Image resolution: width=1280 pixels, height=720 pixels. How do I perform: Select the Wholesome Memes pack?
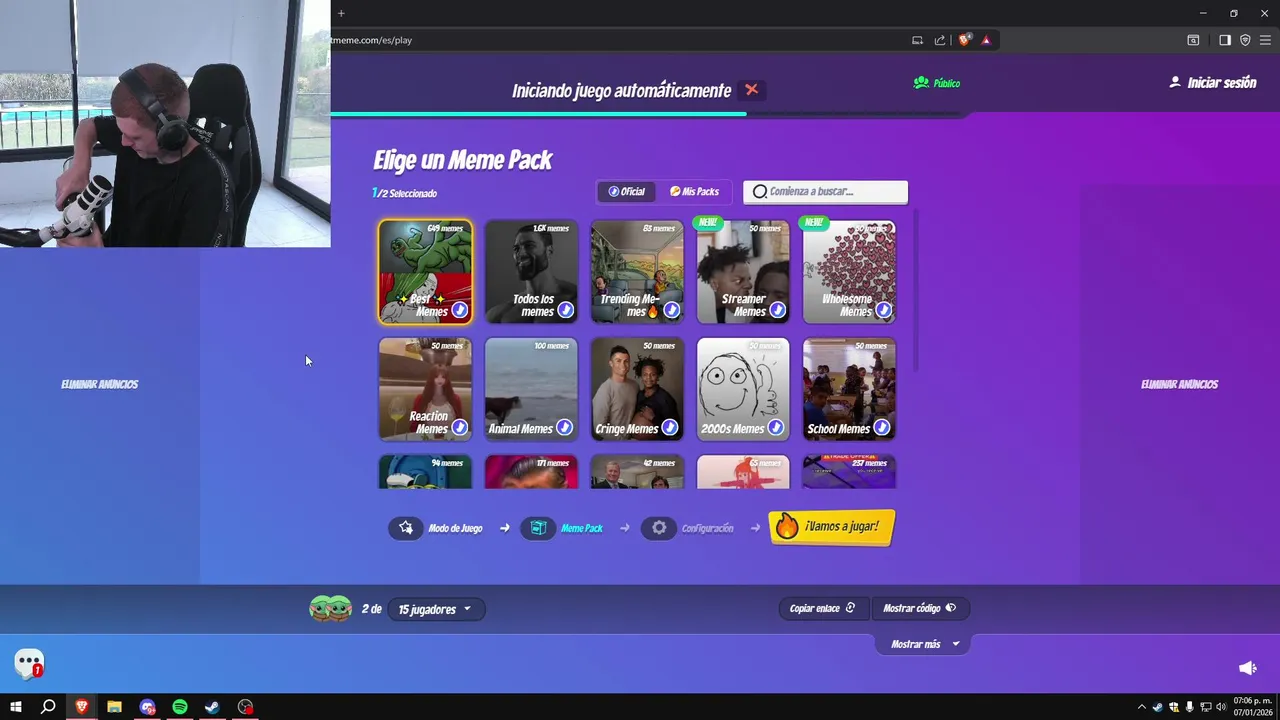pos(849,272)
